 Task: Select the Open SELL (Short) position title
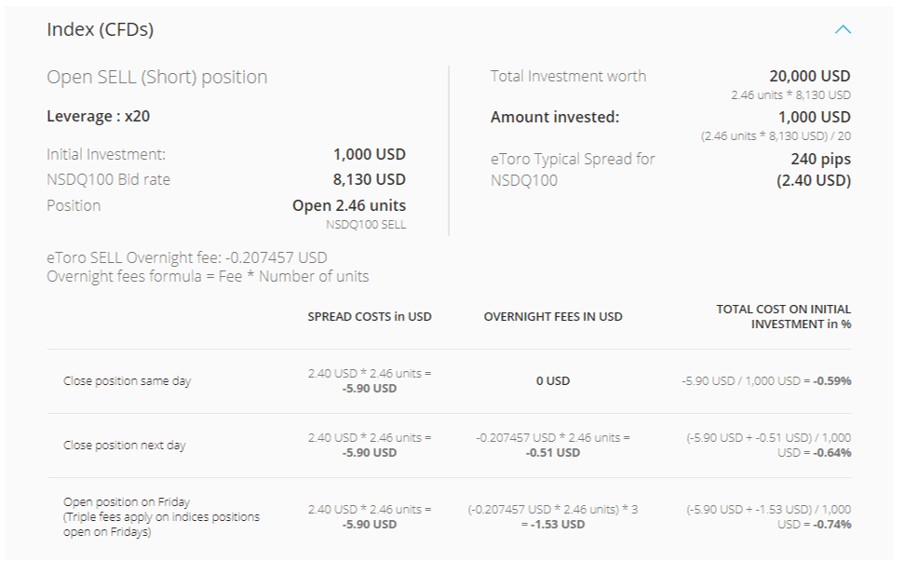[x=157, y=77]
